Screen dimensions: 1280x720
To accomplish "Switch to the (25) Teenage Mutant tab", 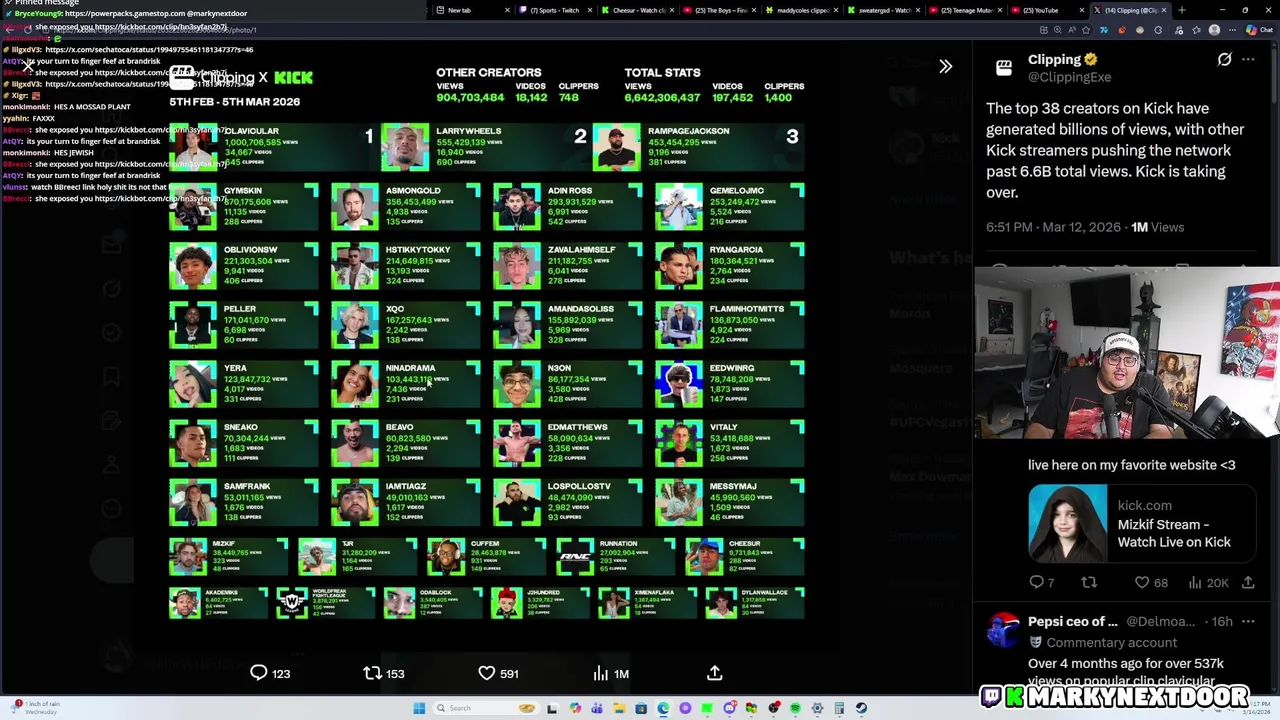I will 964,10.
